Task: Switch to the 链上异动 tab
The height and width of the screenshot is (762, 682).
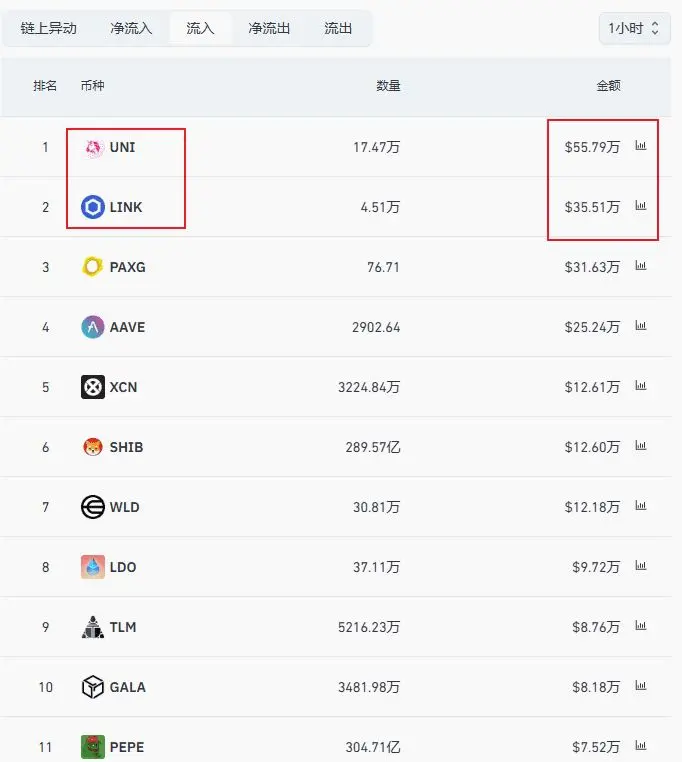Action: click(x=49, y=29)
